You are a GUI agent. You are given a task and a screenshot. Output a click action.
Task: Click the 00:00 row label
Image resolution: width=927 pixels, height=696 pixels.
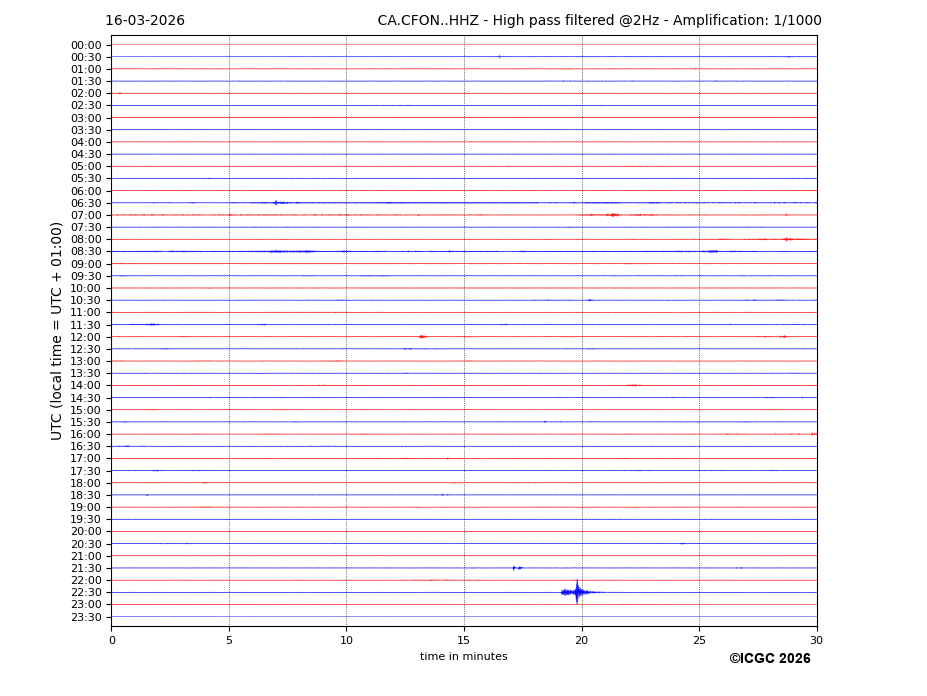pos(86,45)
